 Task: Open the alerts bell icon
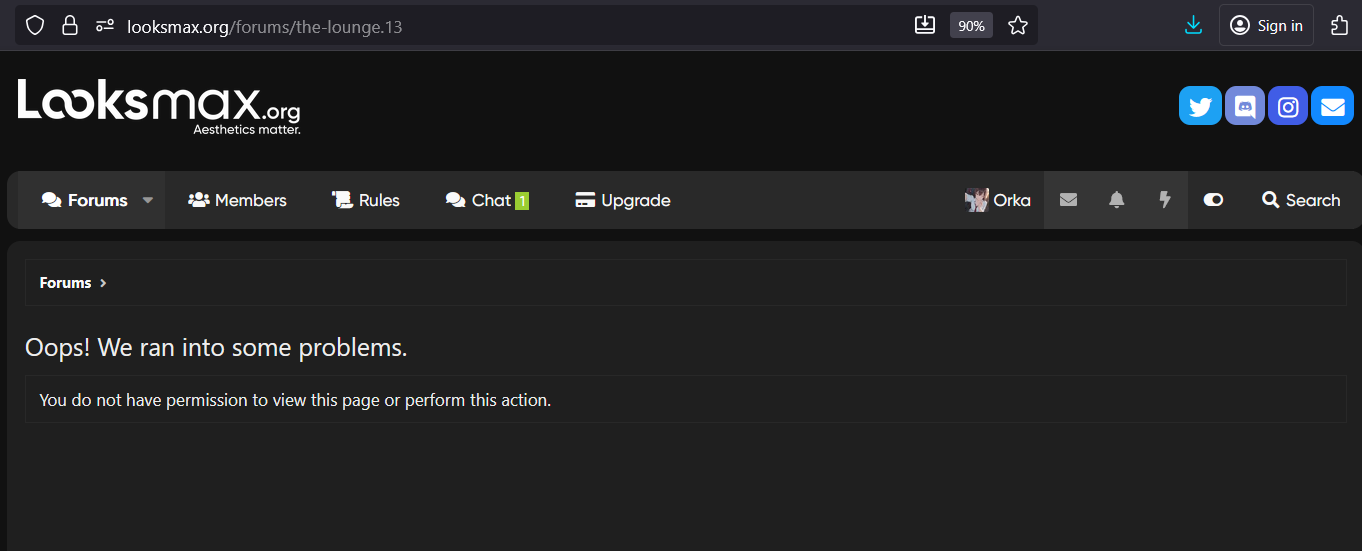click(x=1117, y=200)
